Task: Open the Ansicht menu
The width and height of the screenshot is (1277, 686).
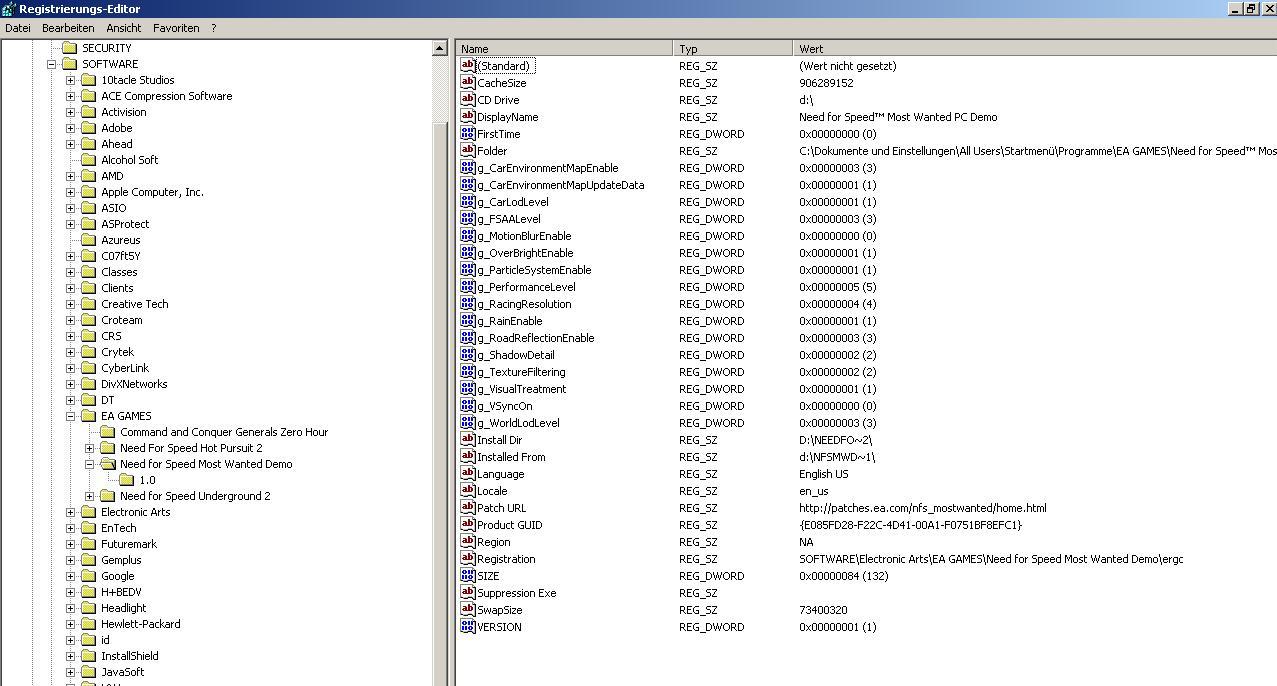Action: [124, 28]
